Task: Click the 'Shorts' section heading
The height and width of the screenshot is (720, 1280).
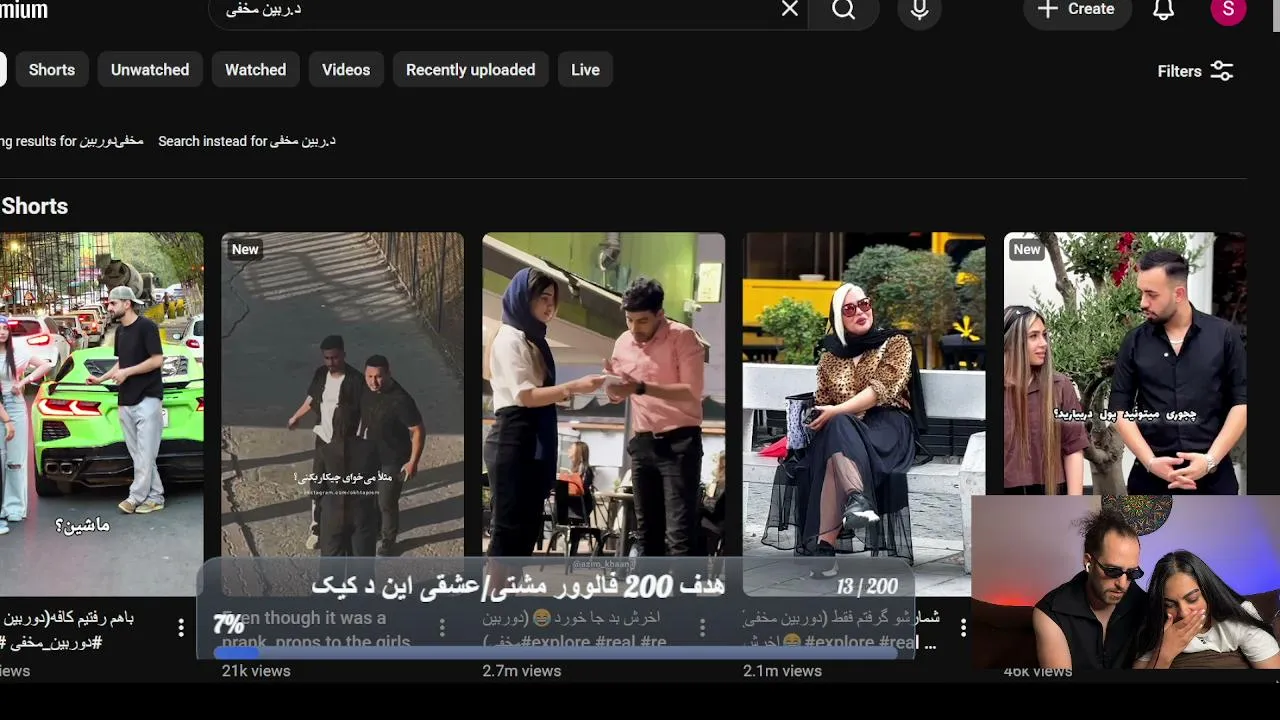Action: 34,206
